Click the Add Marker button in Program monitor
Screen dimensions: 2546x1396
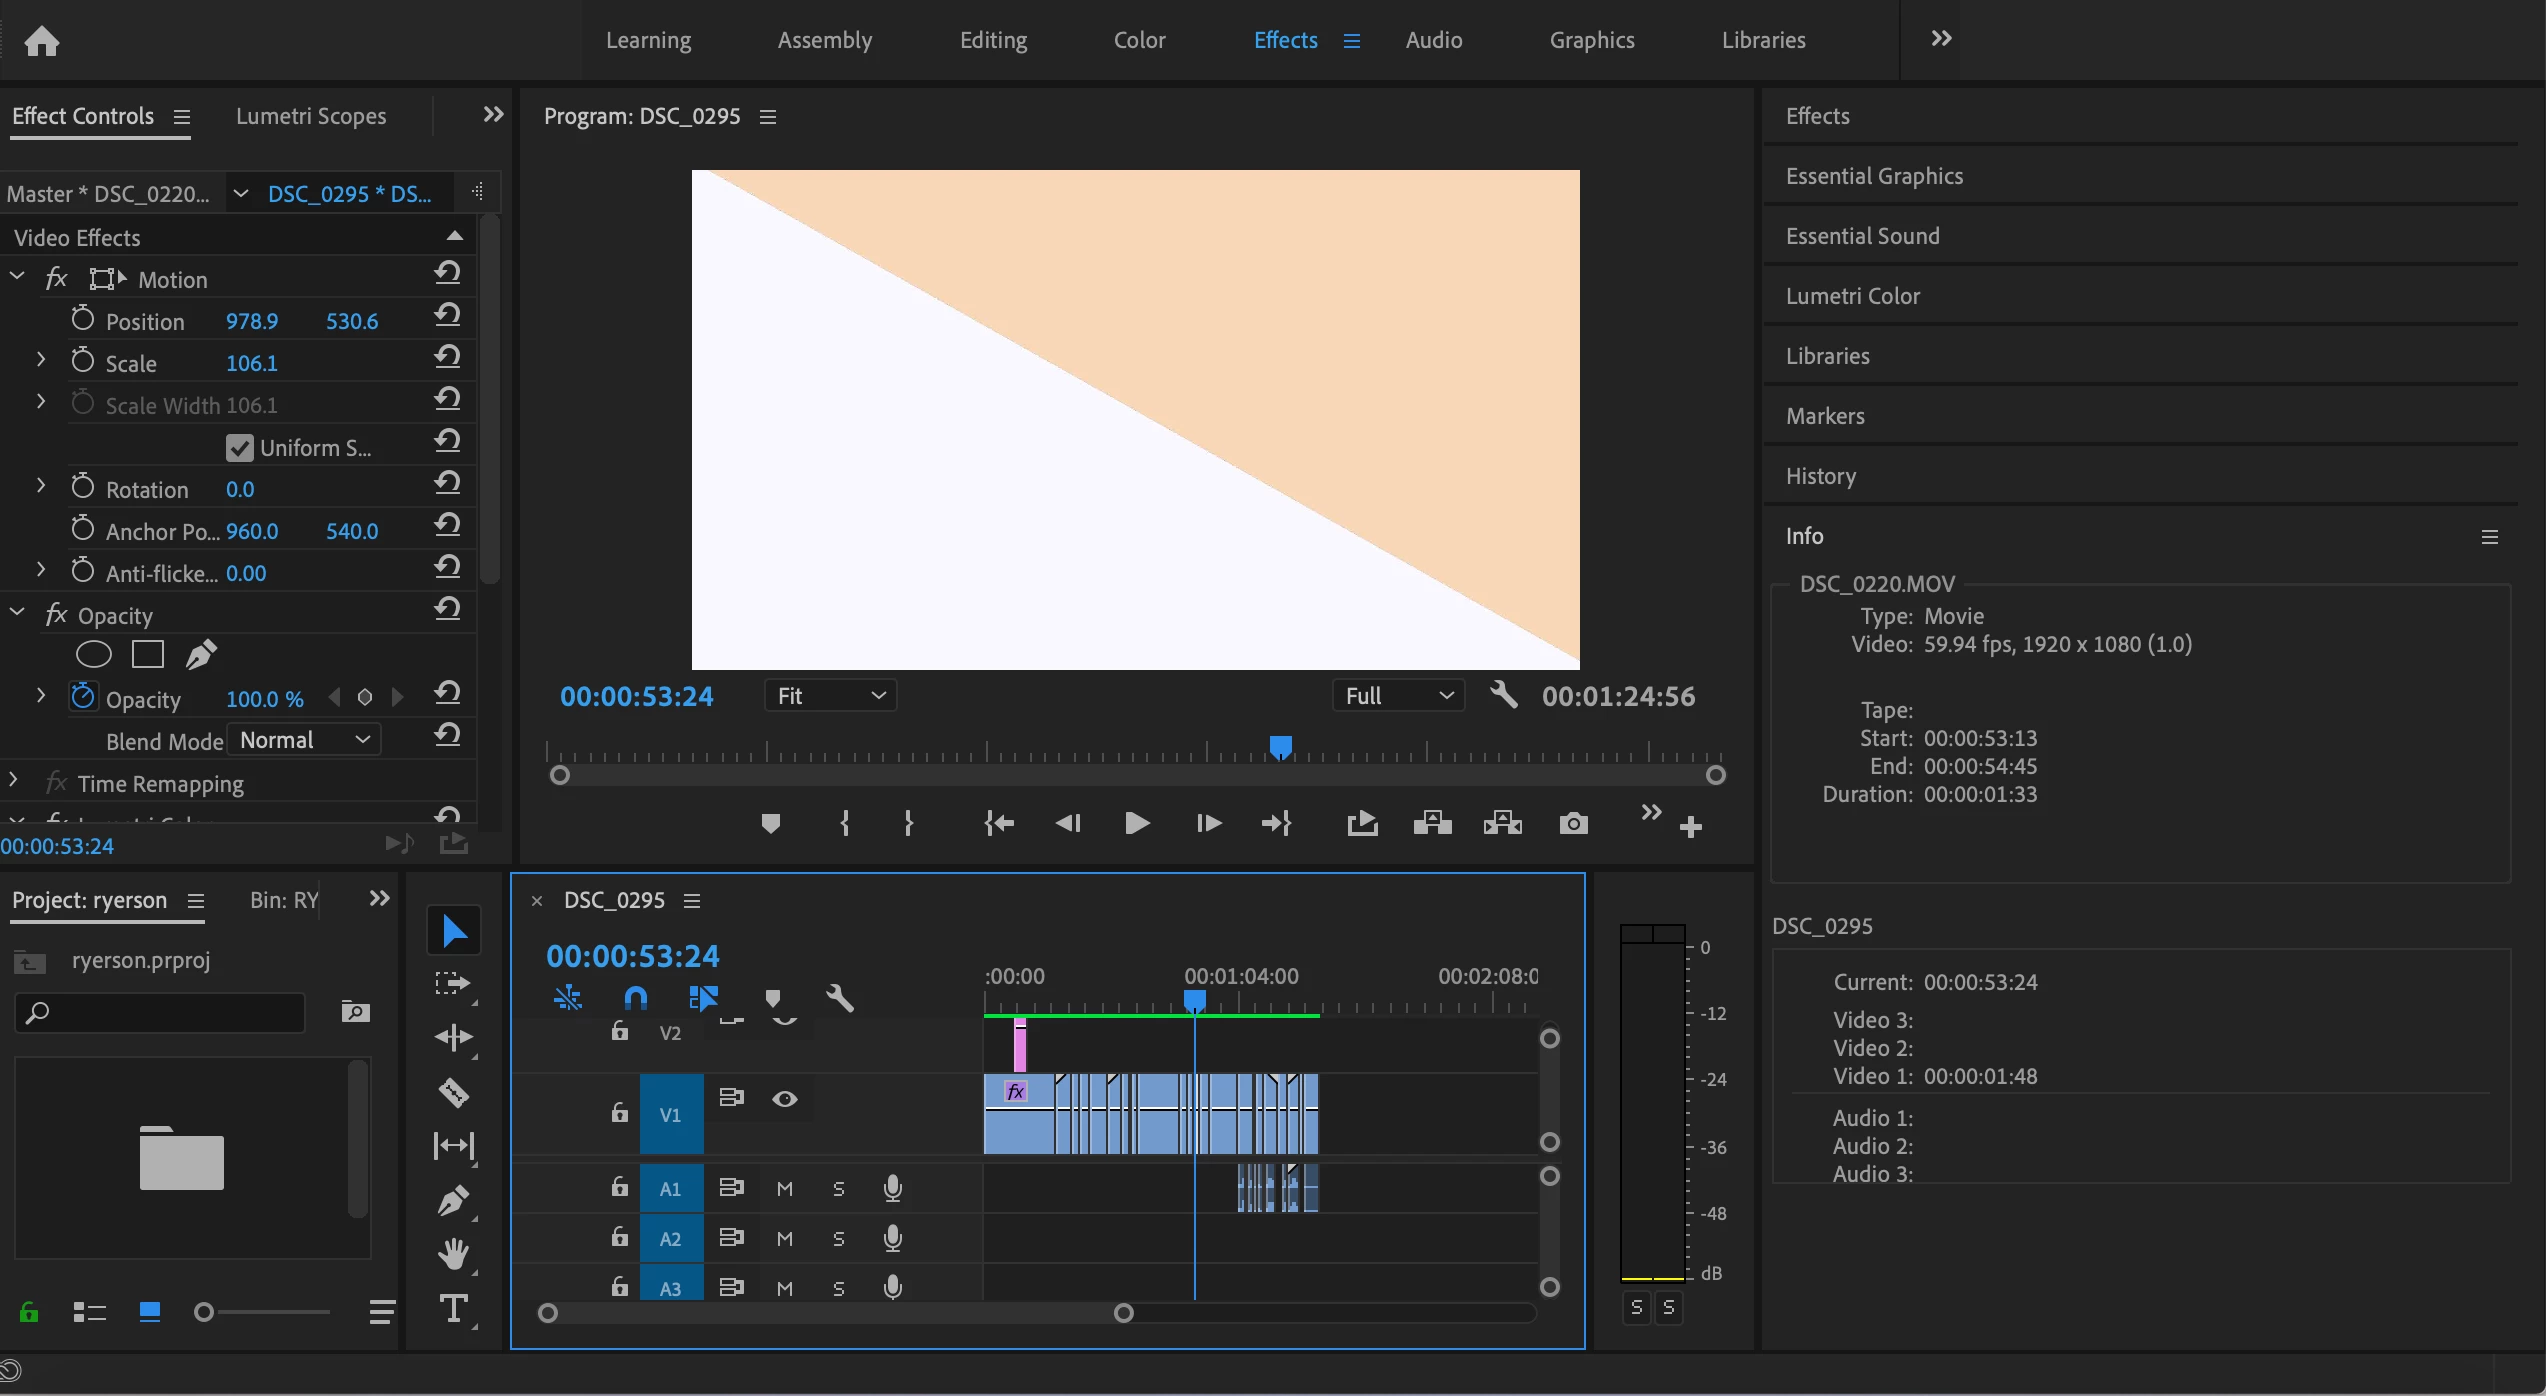click(x=770, y=823)
